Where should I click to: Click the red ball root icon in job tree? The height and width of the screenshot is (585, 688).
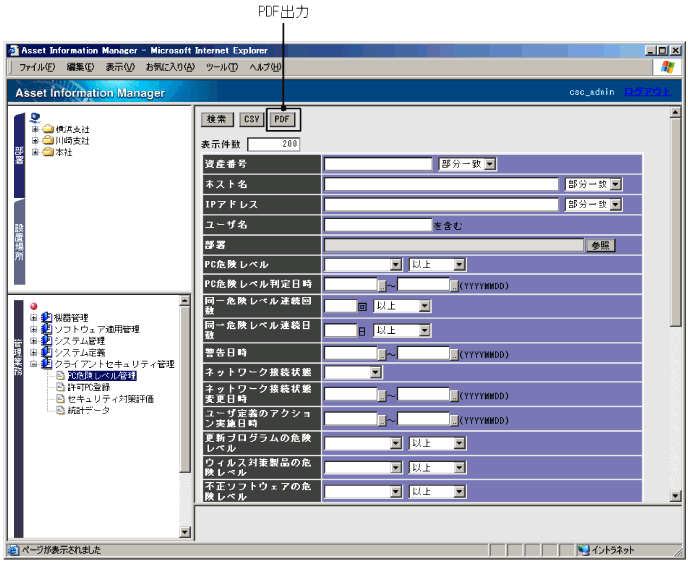34,306
